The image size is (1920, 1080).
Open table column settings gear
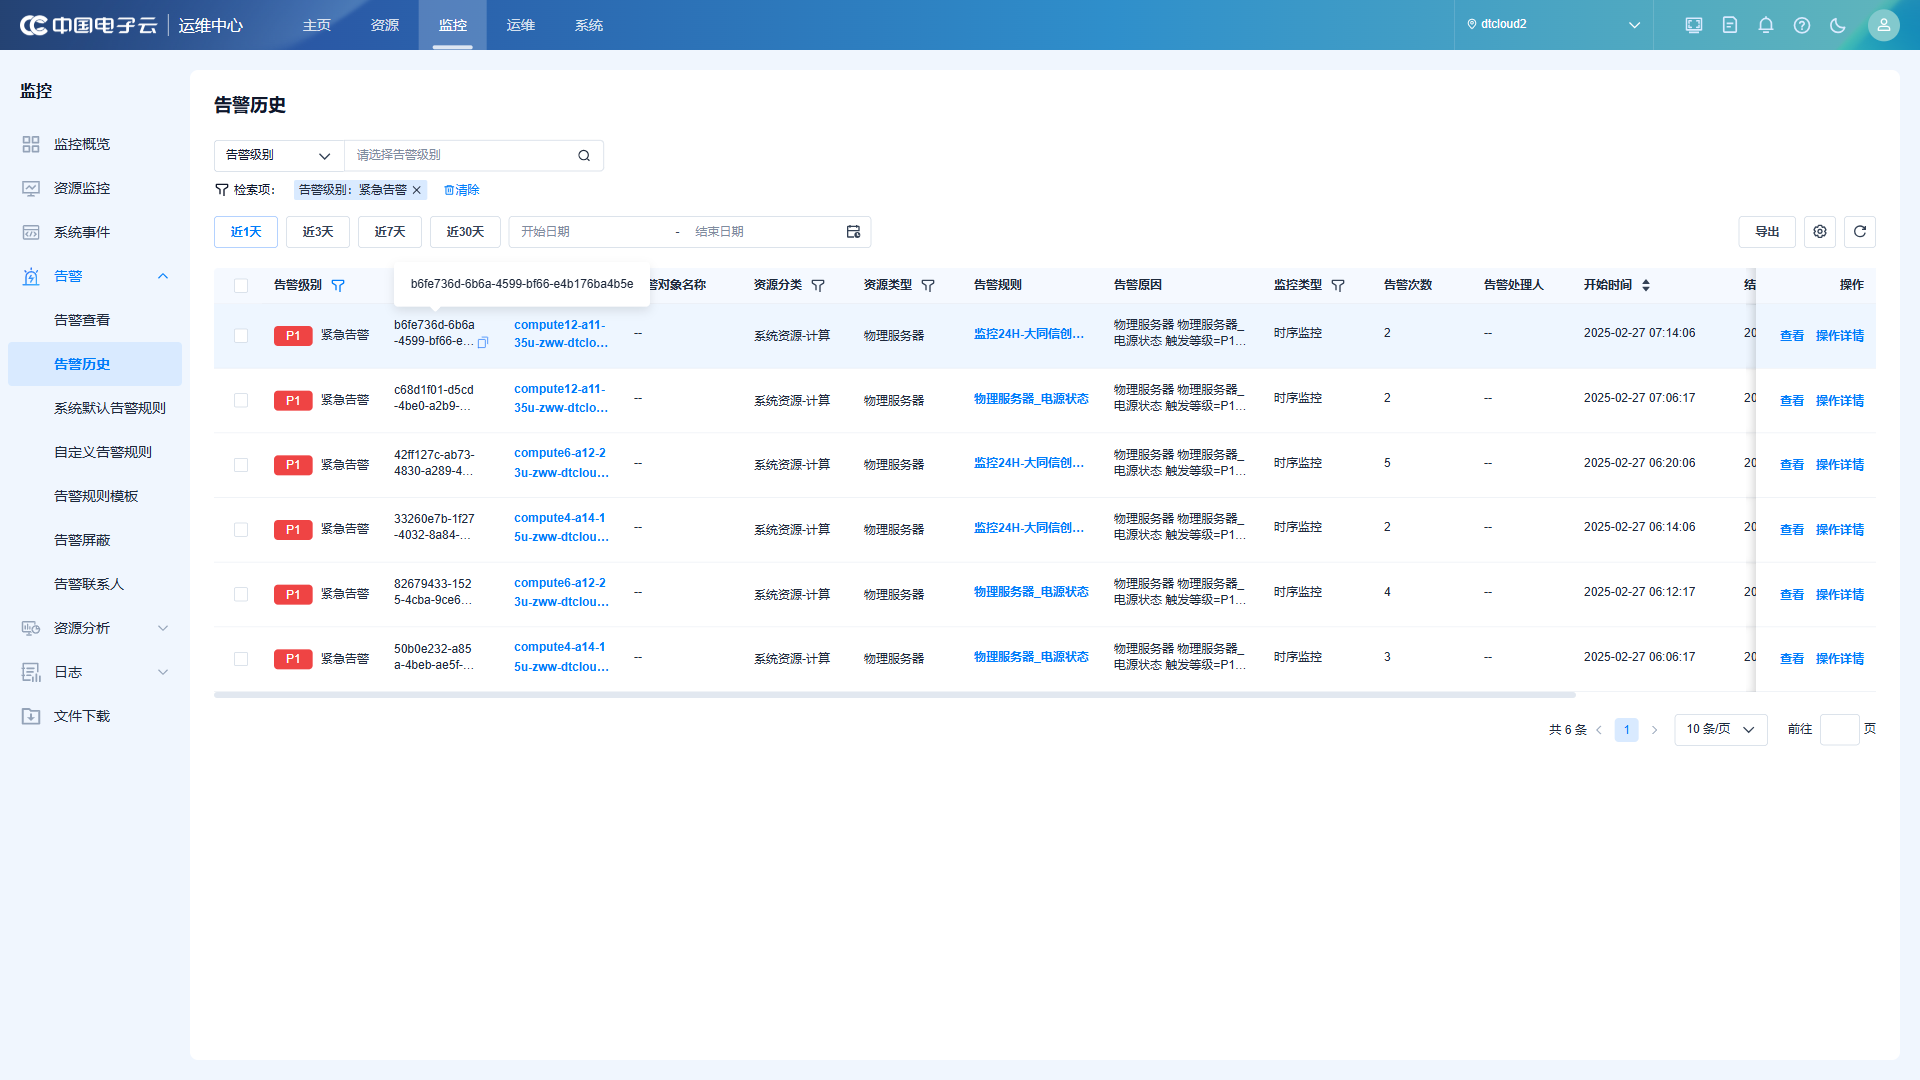point(1819,232)
